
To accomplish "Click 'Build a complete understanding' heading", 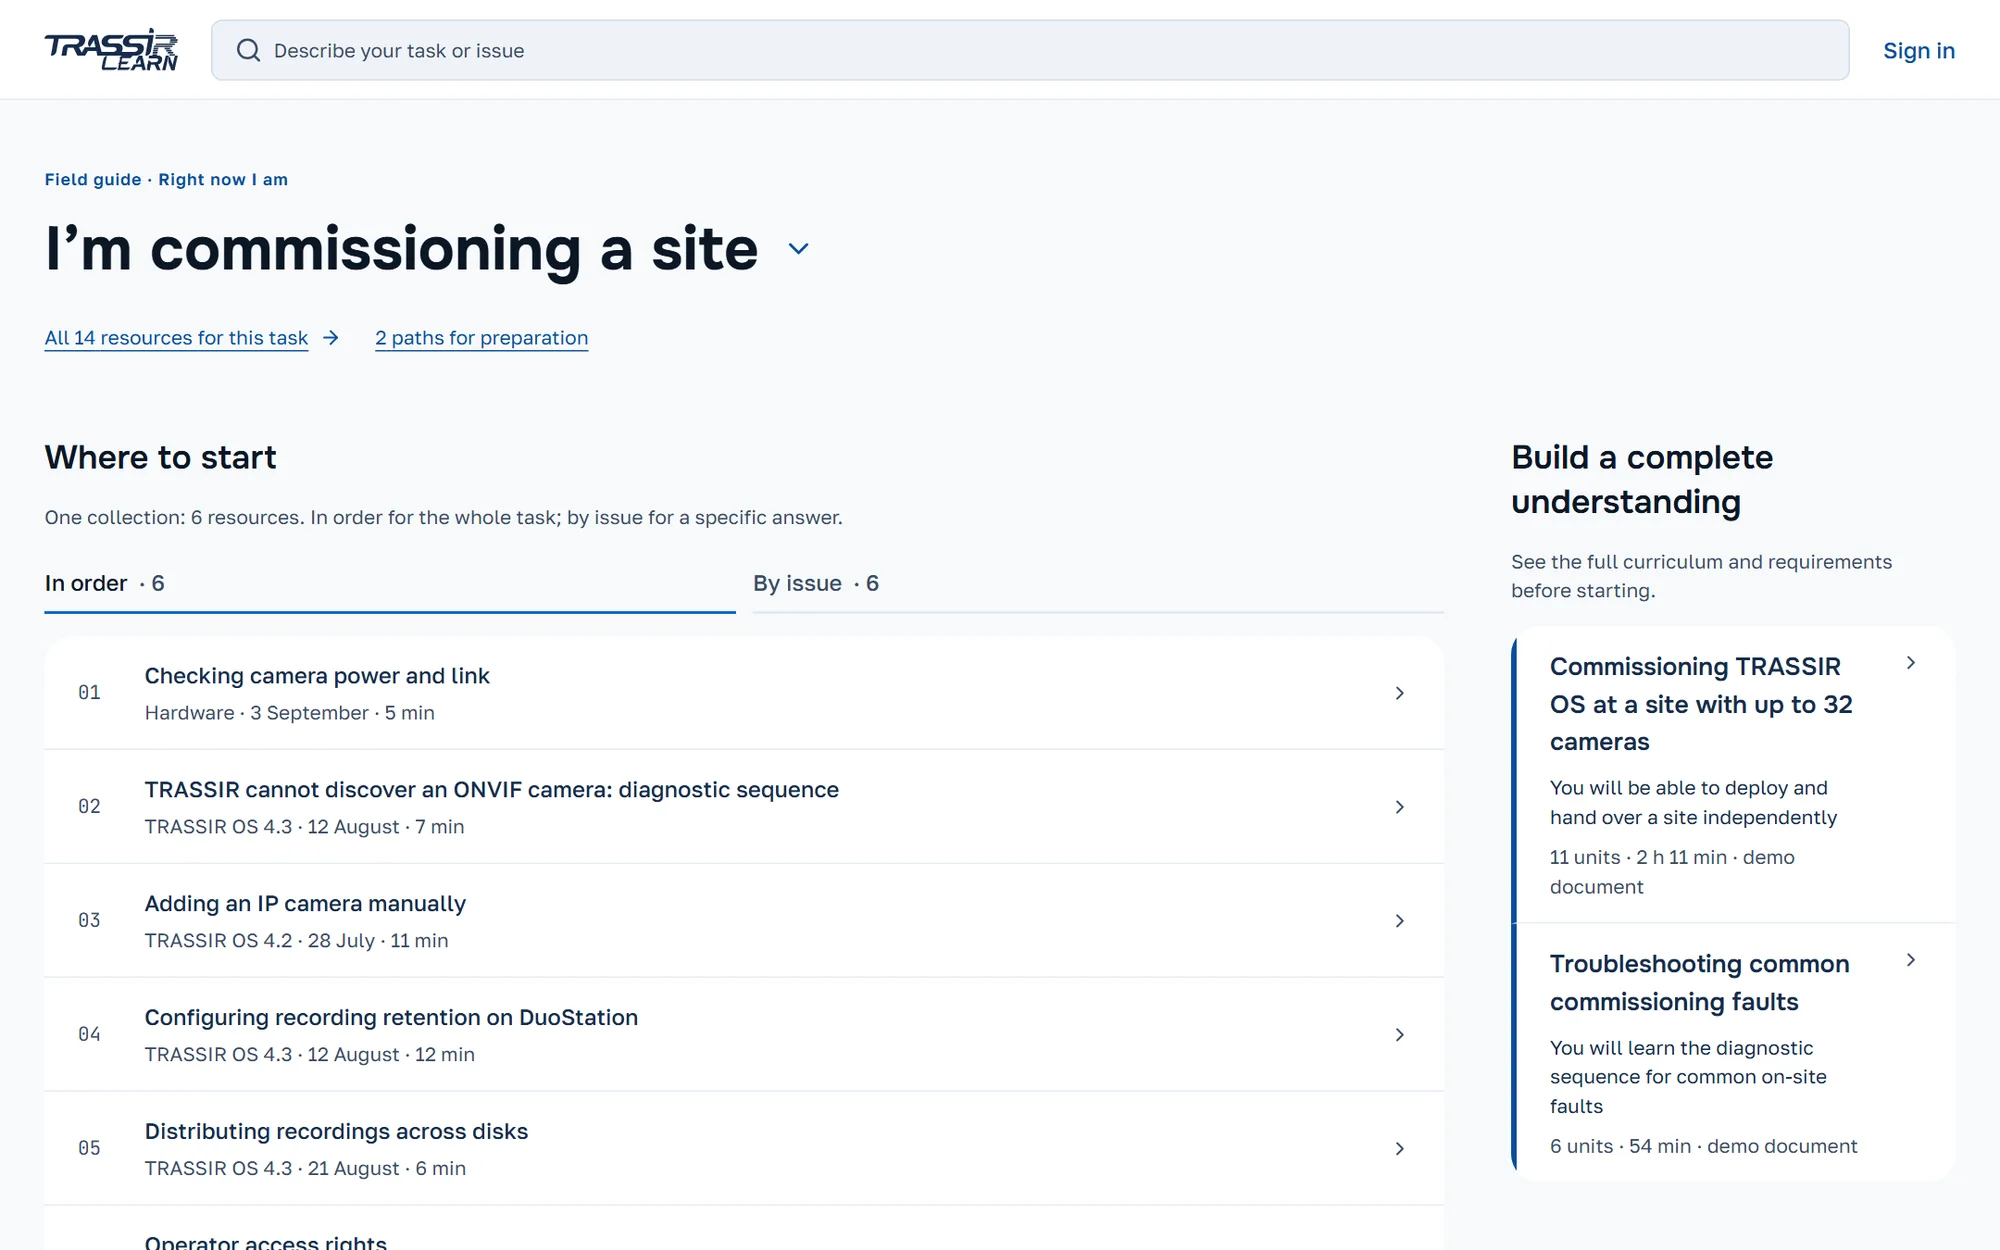I will [1642, 479].
